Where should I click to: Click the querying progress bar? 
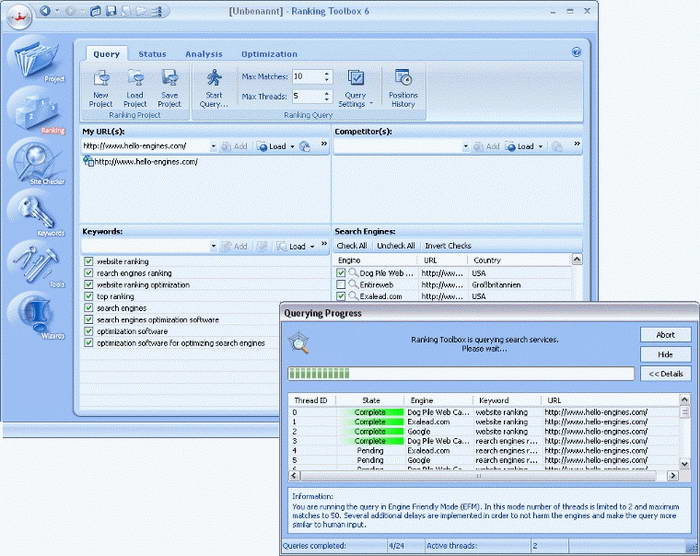click(x=461, y=374)
